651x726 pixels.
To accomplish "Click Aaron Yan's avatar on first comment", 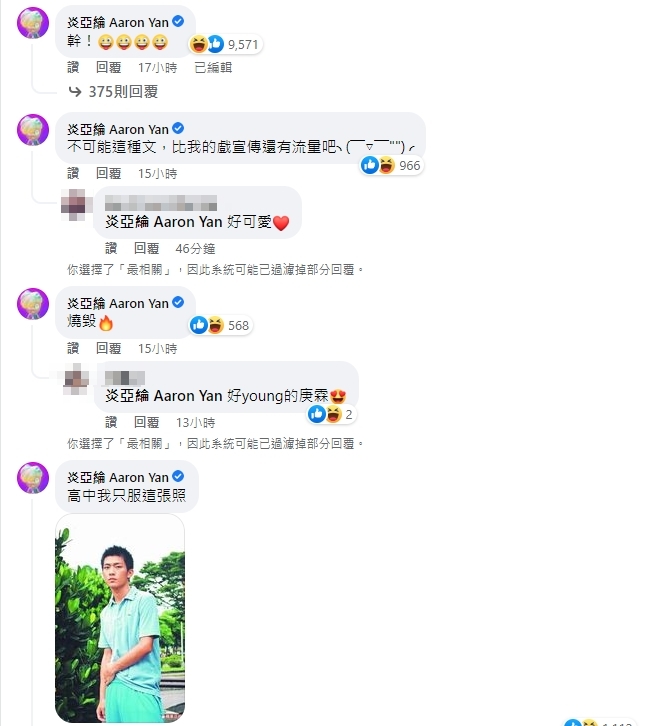I will (33, 23).
